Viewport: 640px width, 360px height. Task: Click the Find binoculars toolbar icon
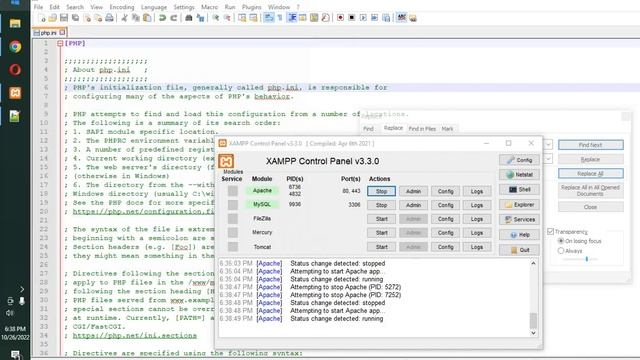[x=189, y=18]
